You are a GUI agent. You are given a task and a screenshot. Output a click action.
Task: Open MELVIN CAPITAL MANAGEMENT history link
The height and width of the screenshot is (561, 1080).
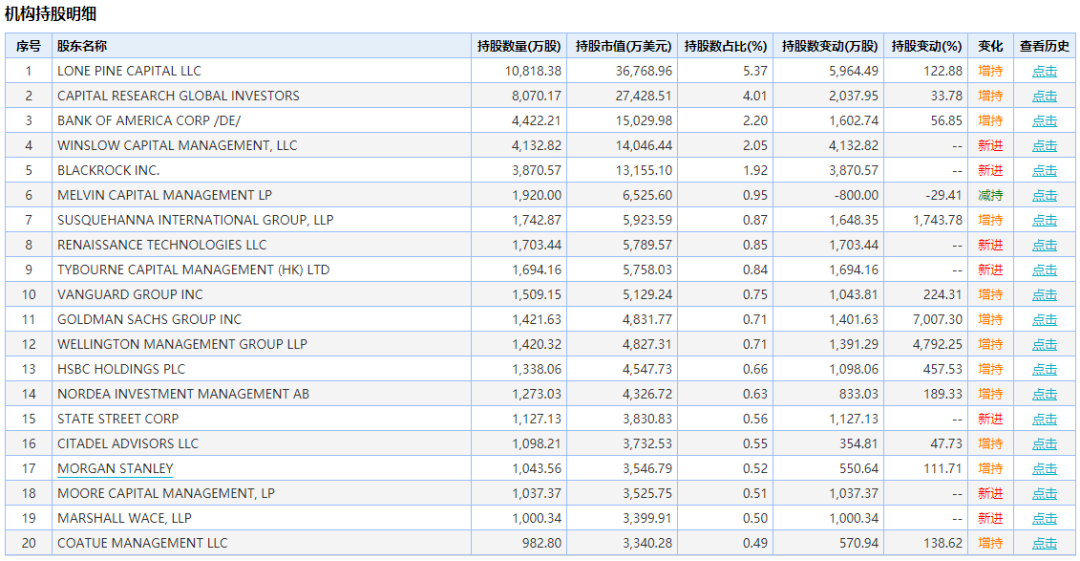click(1044, 195)
